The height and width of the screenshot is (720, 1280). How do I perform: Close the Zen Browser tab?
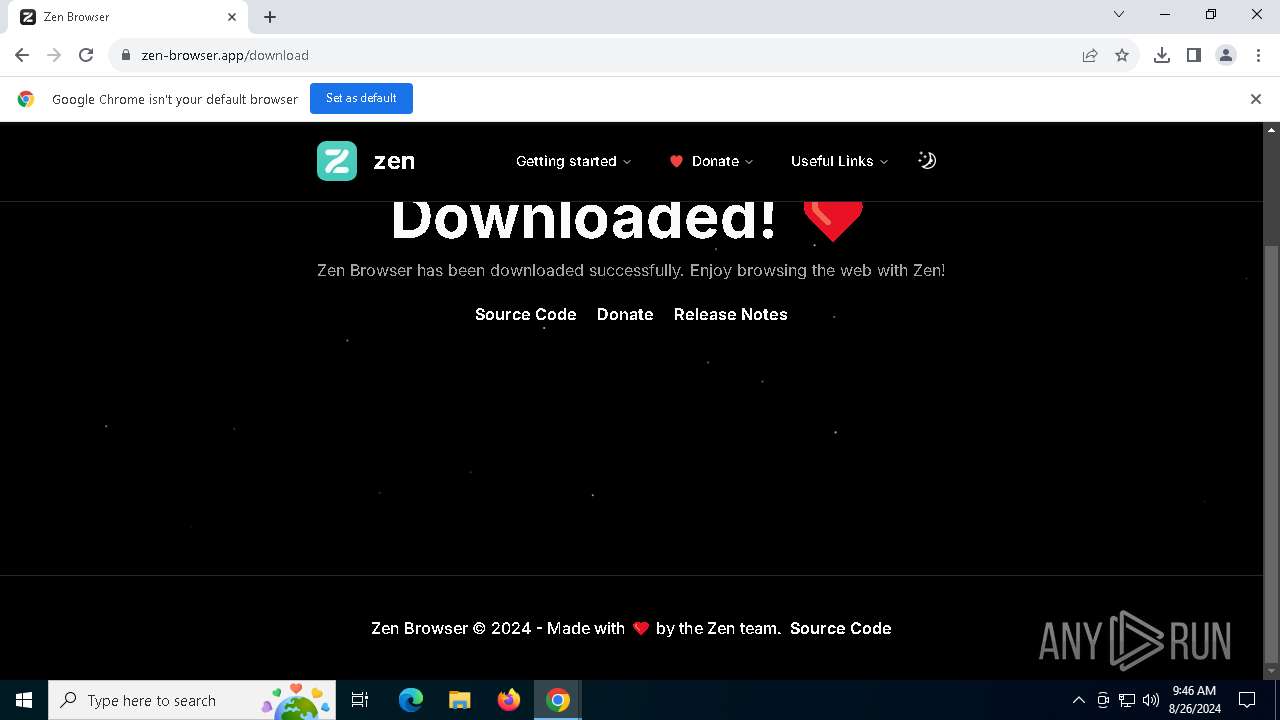tap(232, 17)
